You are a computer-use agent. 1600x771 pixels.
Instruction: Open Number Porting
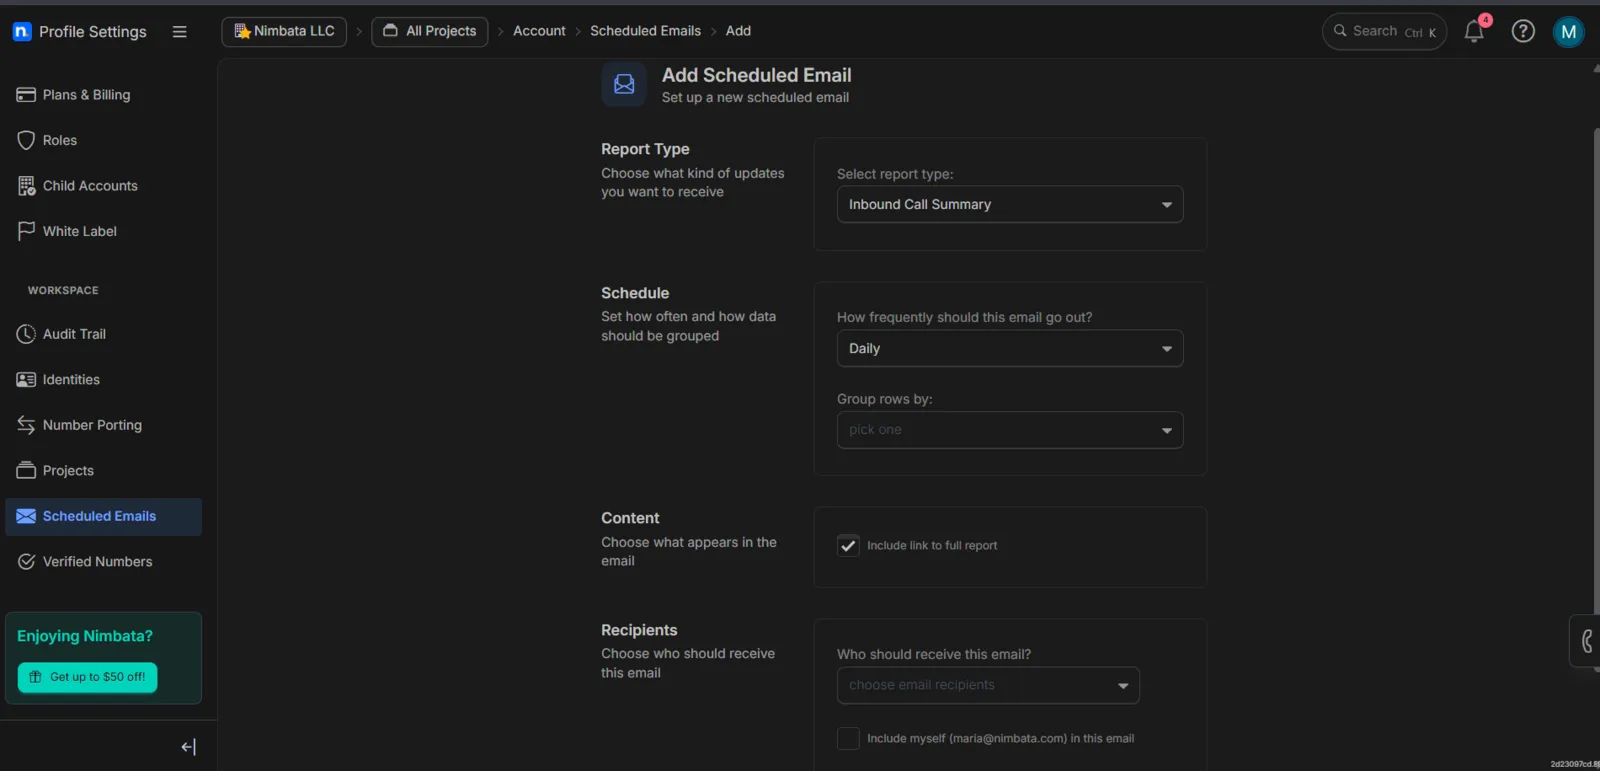click(x=103, y=425)
